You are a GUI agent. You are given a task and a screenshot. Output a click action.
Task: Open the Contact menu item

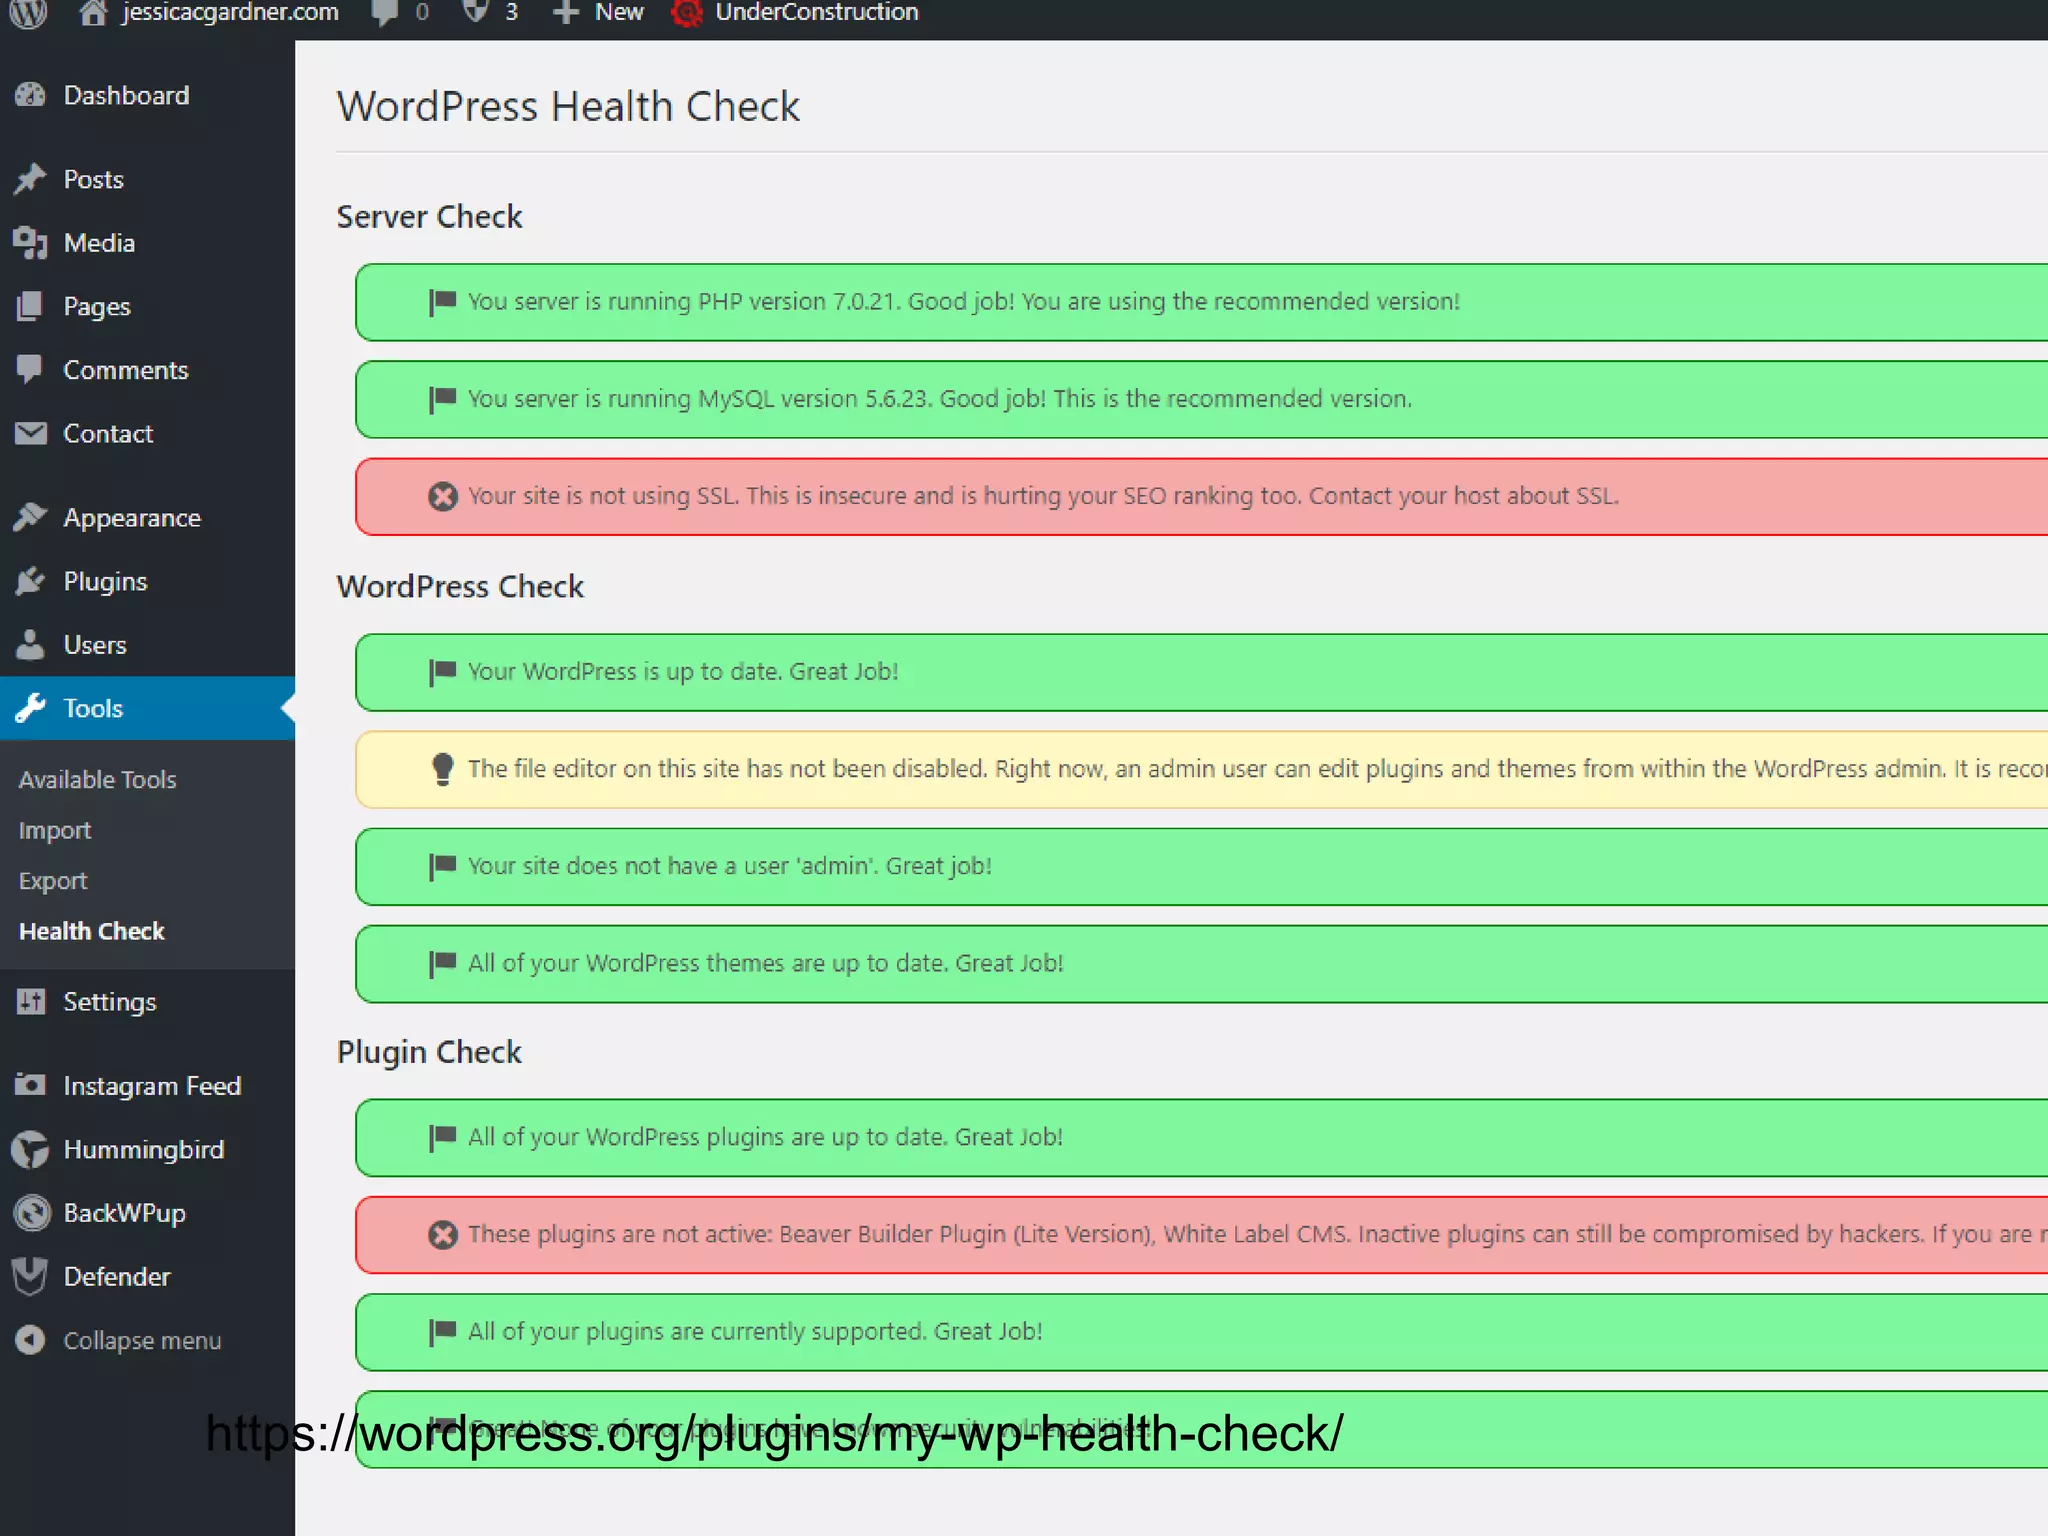click(108, 433)
